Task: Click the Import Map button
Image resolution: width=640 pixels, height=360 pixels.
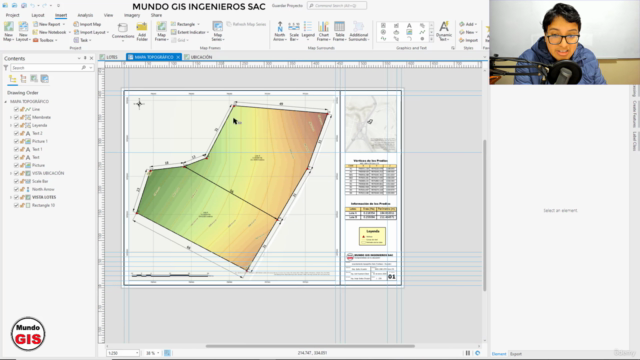Action: tap(87, 24)
